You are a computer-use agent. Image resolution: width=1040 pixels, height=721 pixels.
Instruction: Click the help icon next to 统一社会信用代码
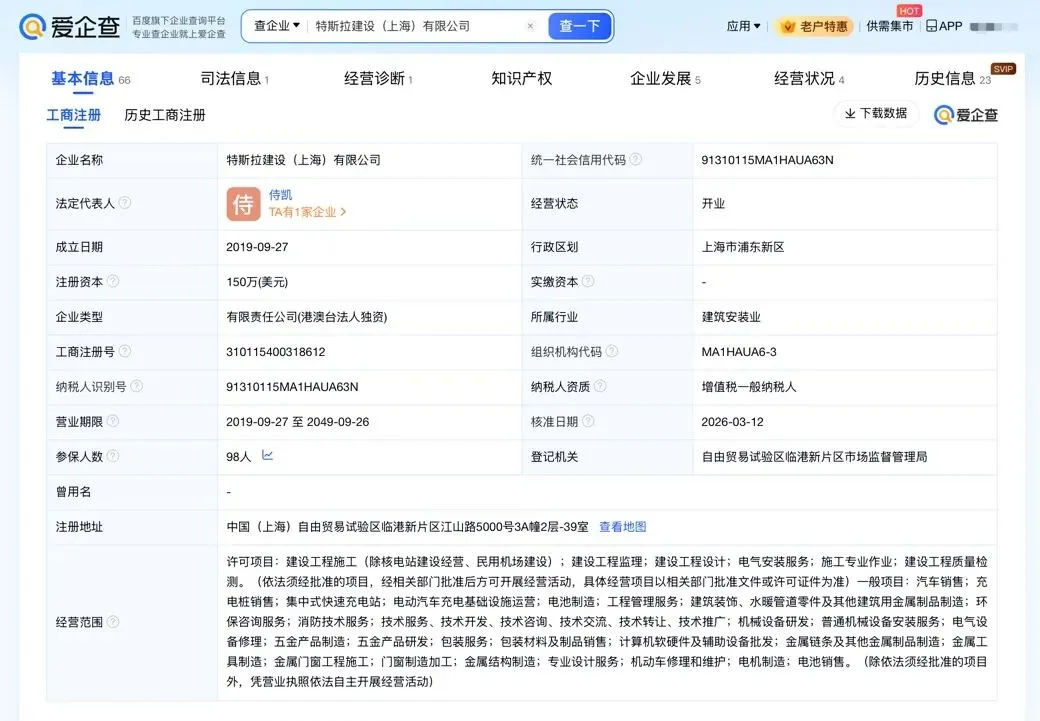pos(635,159)
